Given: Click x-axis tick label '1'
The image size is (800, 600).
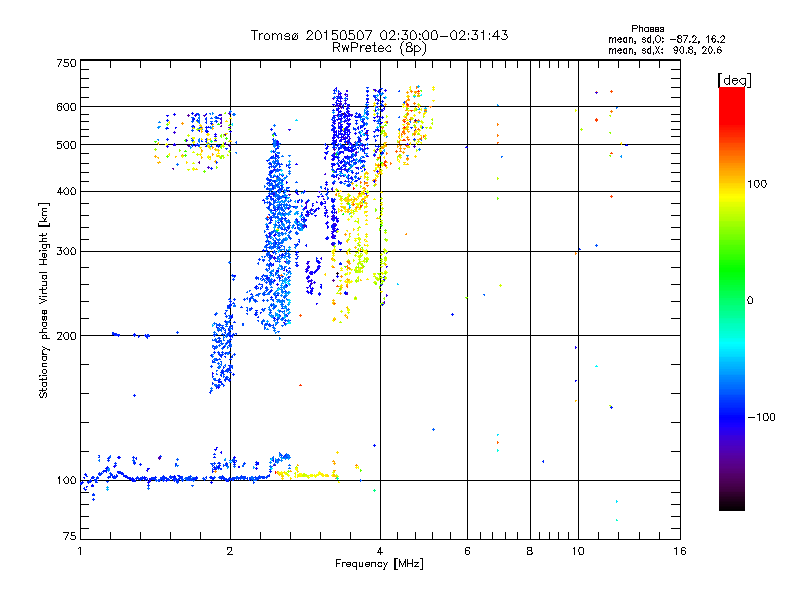Looking at the screenshot, I should (x=80, y=551).
